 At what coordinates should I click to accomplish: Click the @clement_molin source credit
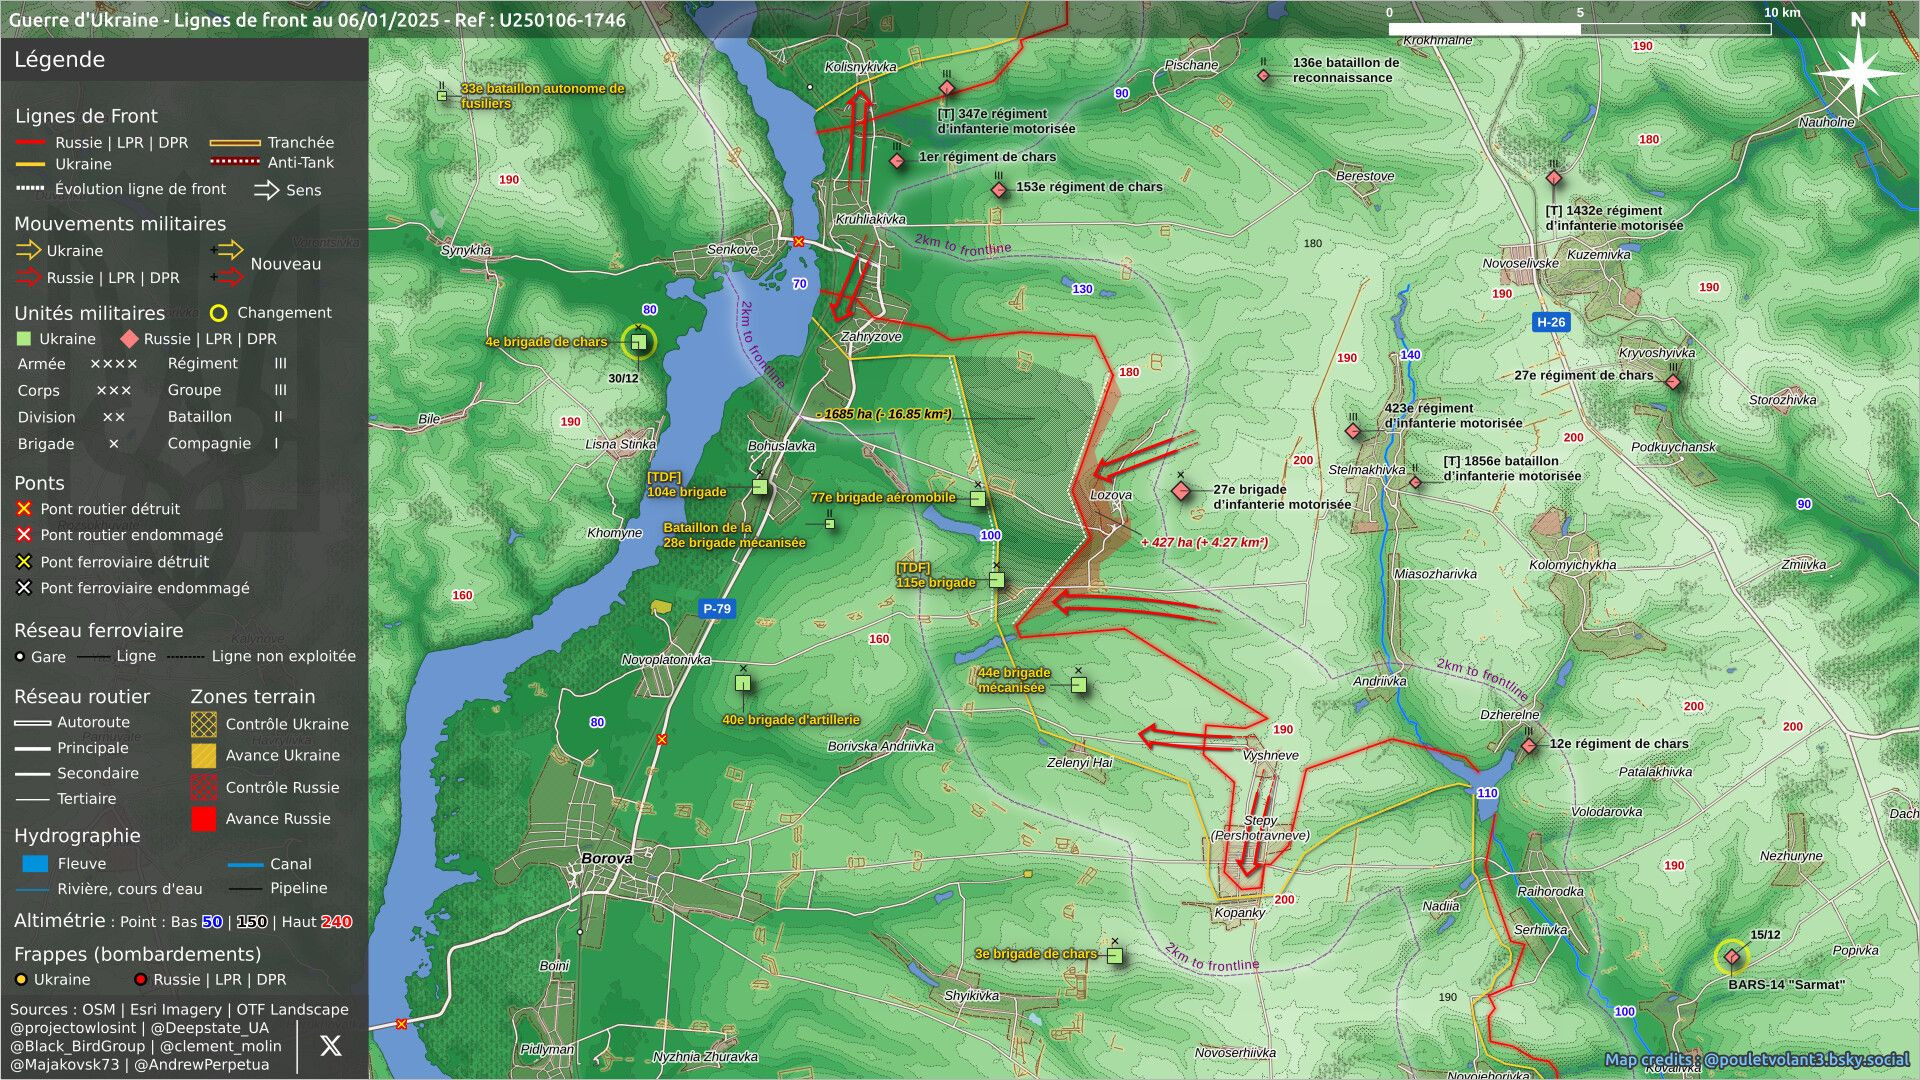221,1046
